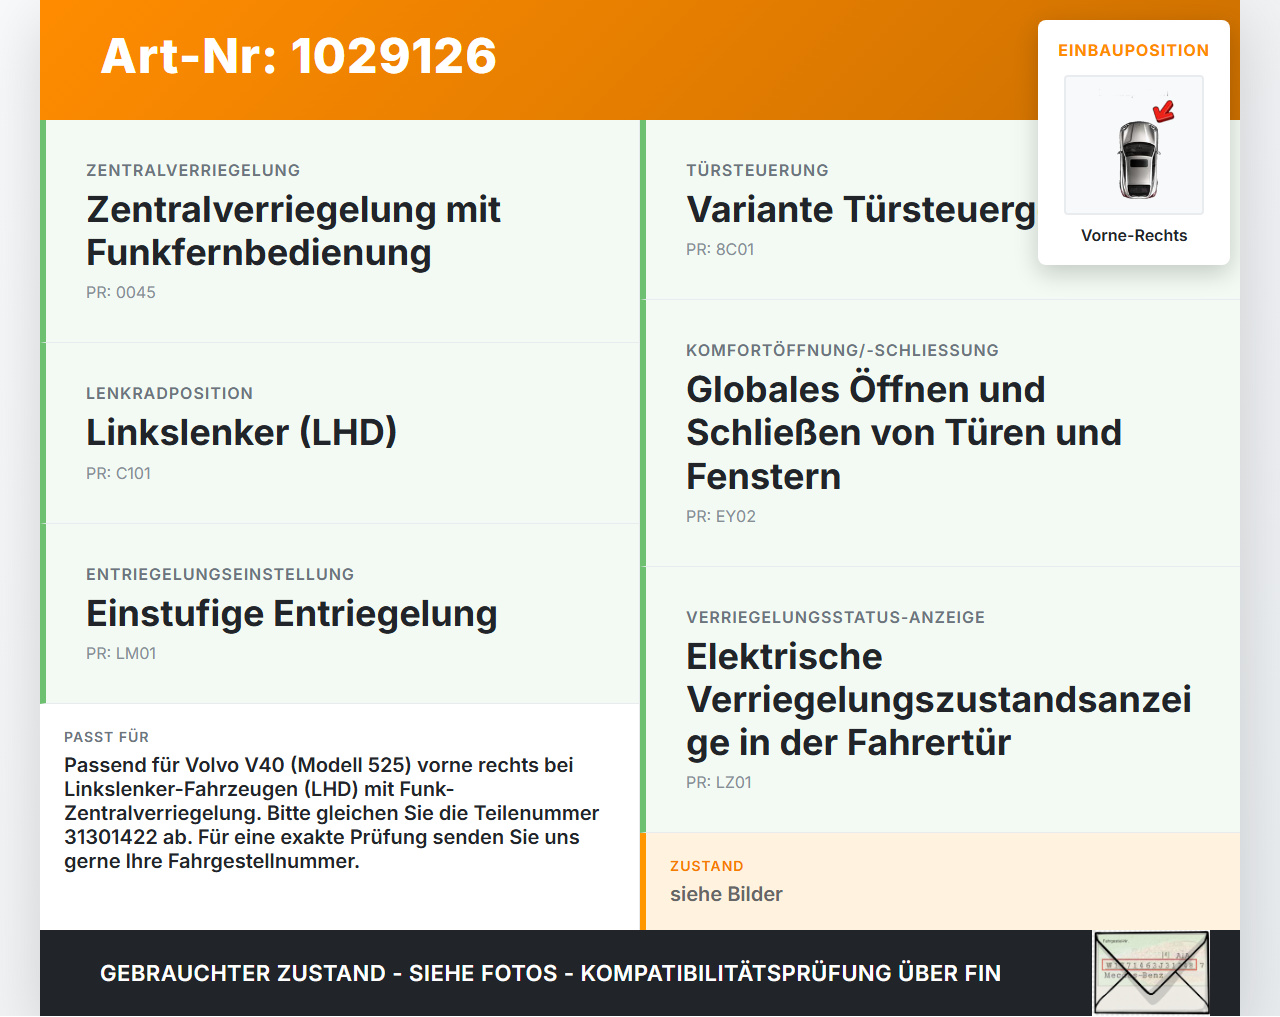
Task: Click the PR: LZ01 code
Action: coord(719,782)
